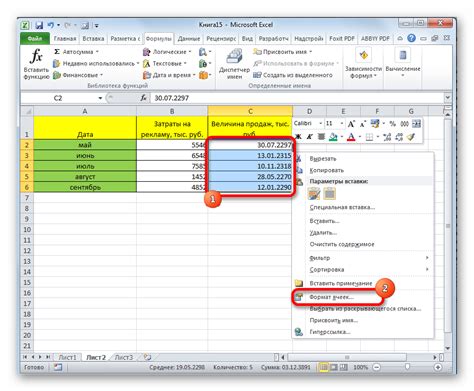
Task: Toggle bold Ж in mini toolbar
Action: [x=298, y=137]
